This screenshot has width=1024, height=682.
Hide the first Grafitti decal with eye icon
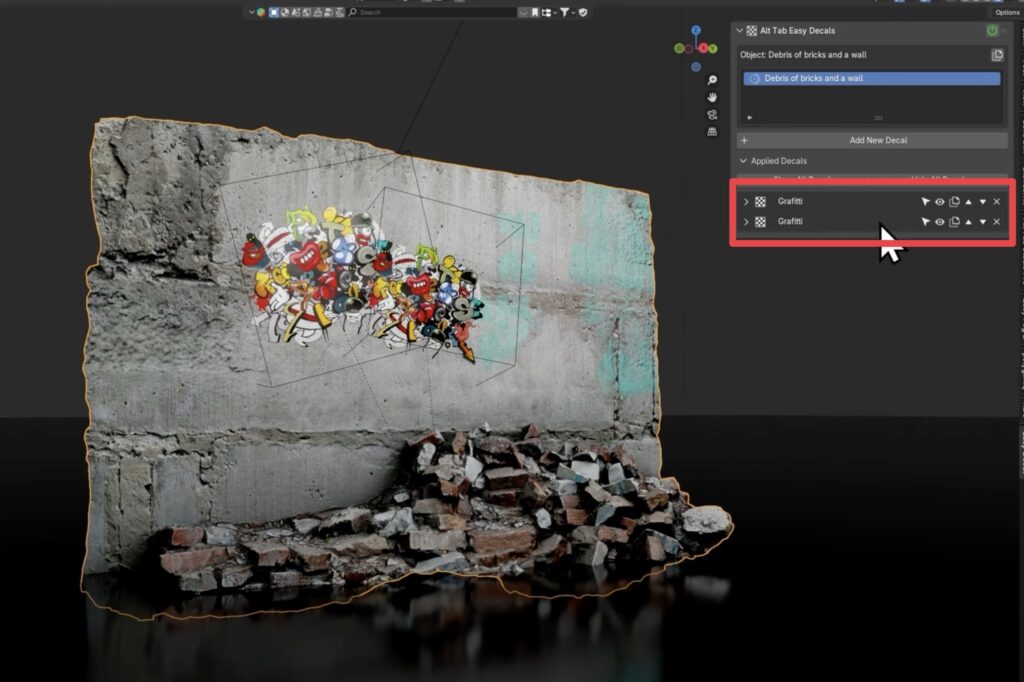coord(940,202)
